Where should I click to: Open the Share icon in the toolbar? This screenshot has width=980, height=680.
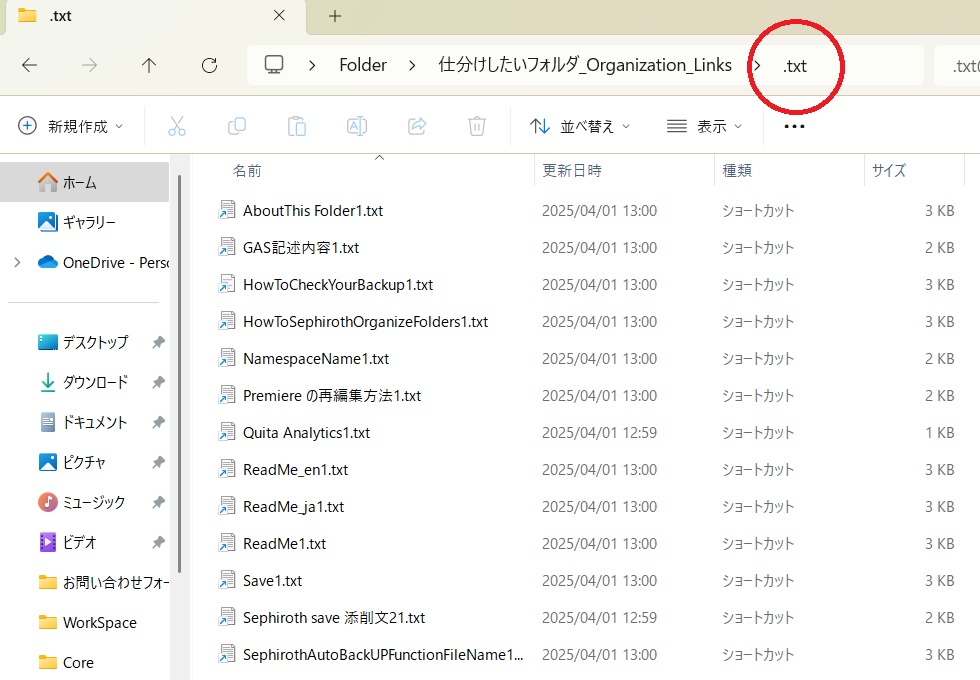pos(417,125)
